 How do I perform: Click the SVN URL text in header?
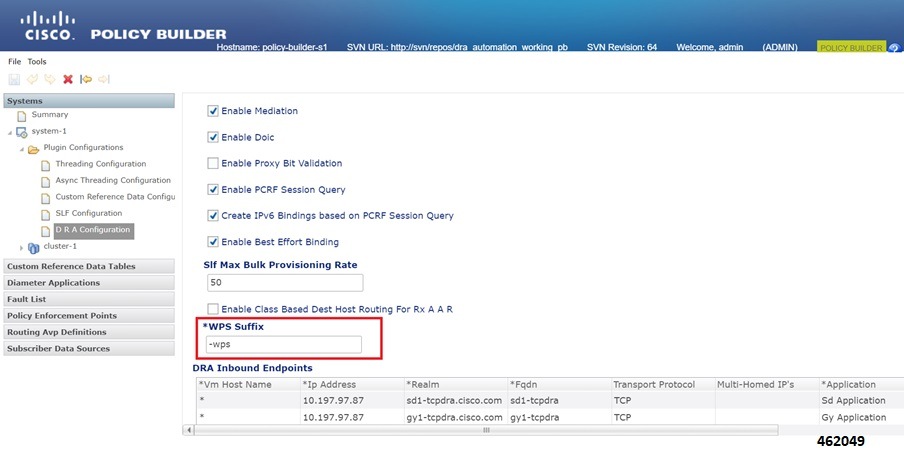coord(457,47)
